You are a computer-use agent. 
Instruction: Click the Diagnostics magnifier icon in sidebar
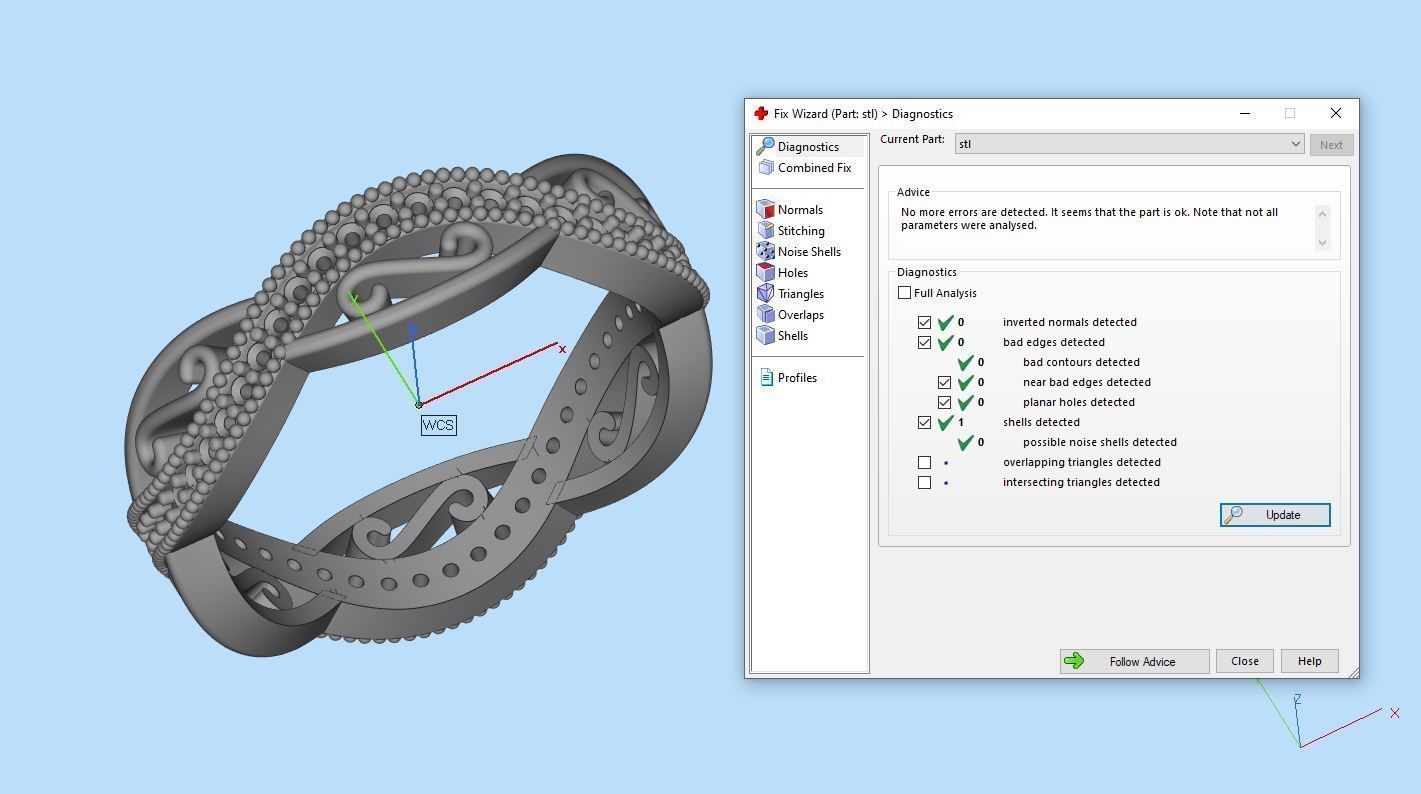pyautogui.click(x=766, y=147)
